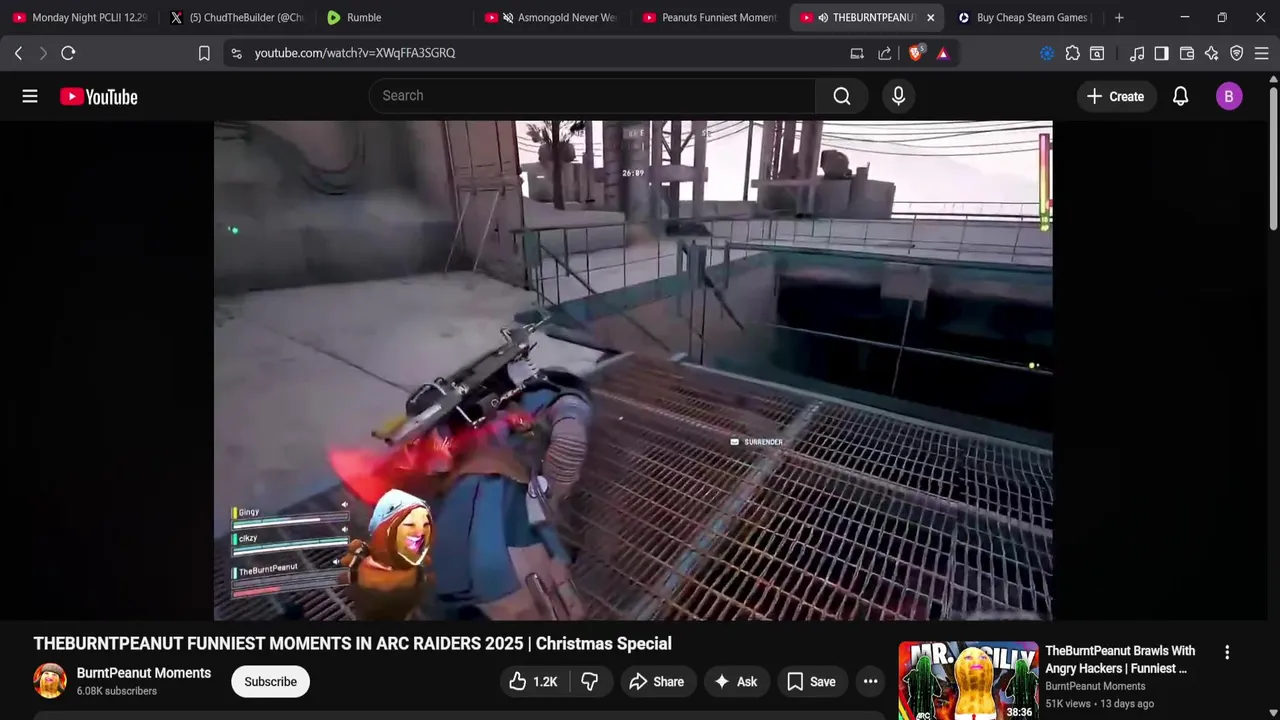Close the THEBURNTPEANUT tab
Viewport: 1280px width, 720px height.
930,17
